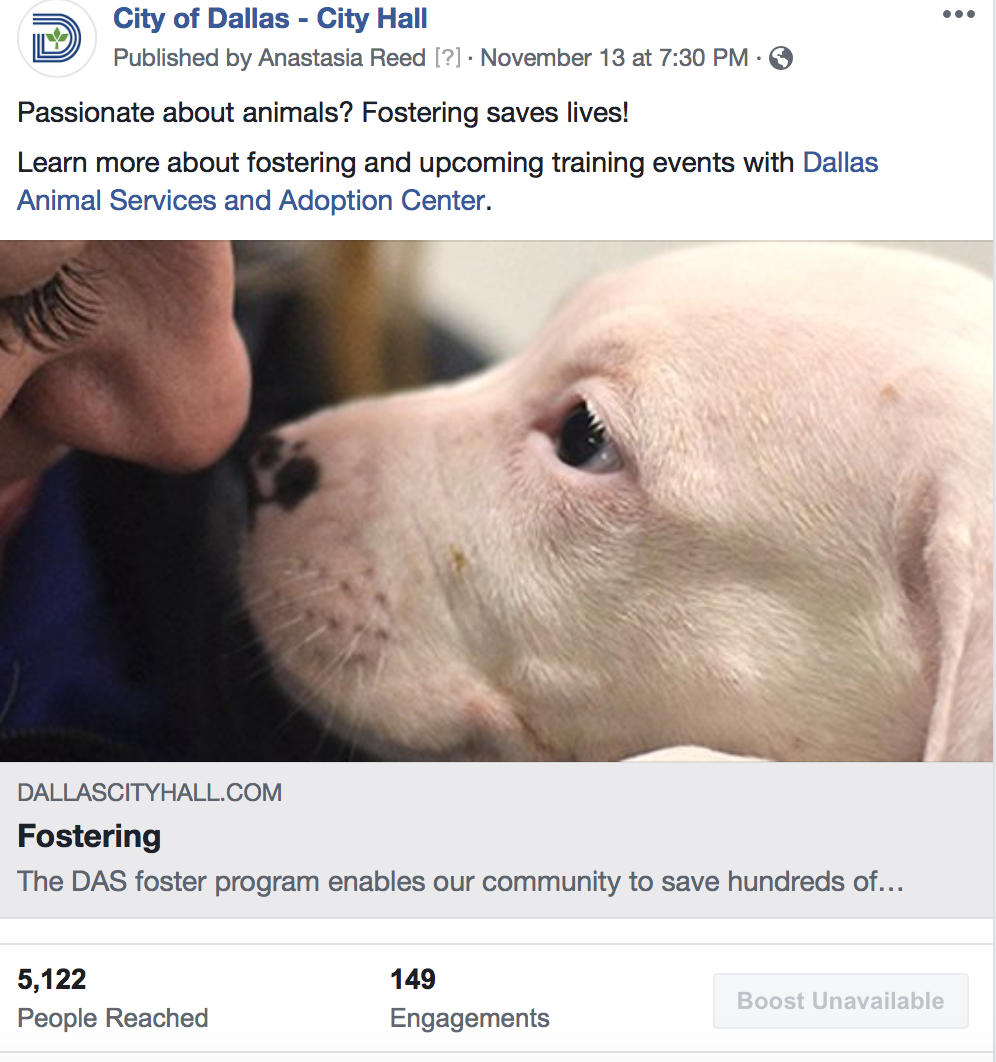Click the puppy photo link preview
The height and width of the screenshot is (1062, 996).
pyautogui.click(x=497, y=500)
